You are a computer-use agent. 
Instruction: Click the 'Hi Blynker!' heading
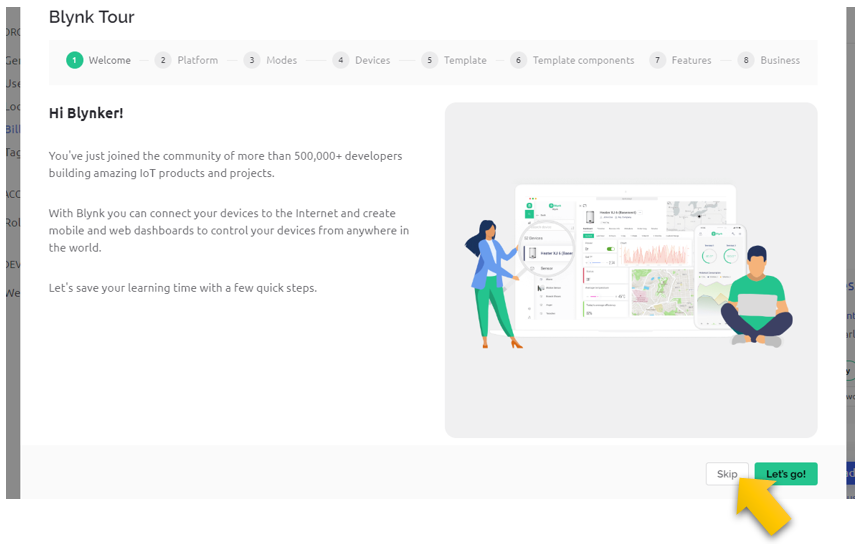click(86, 113)
